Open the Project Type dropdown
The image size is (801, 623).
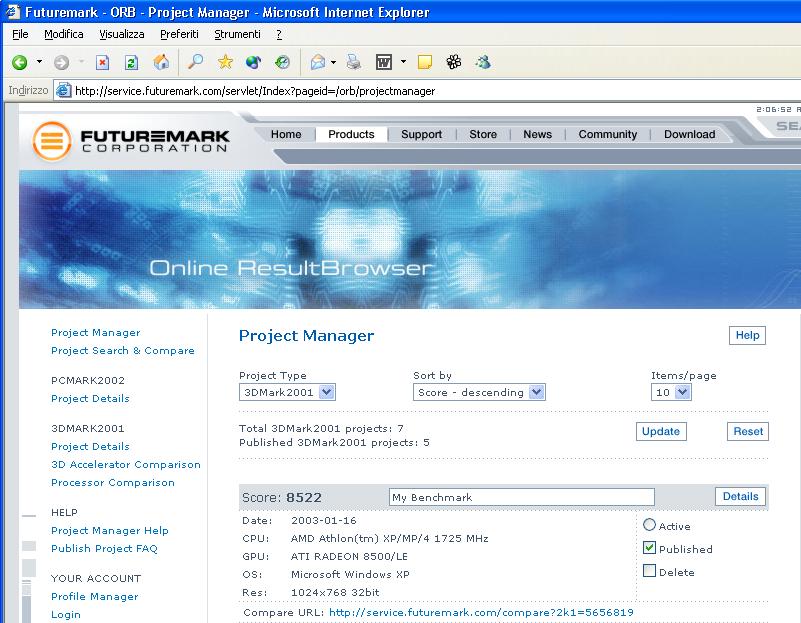pos(287,392)
